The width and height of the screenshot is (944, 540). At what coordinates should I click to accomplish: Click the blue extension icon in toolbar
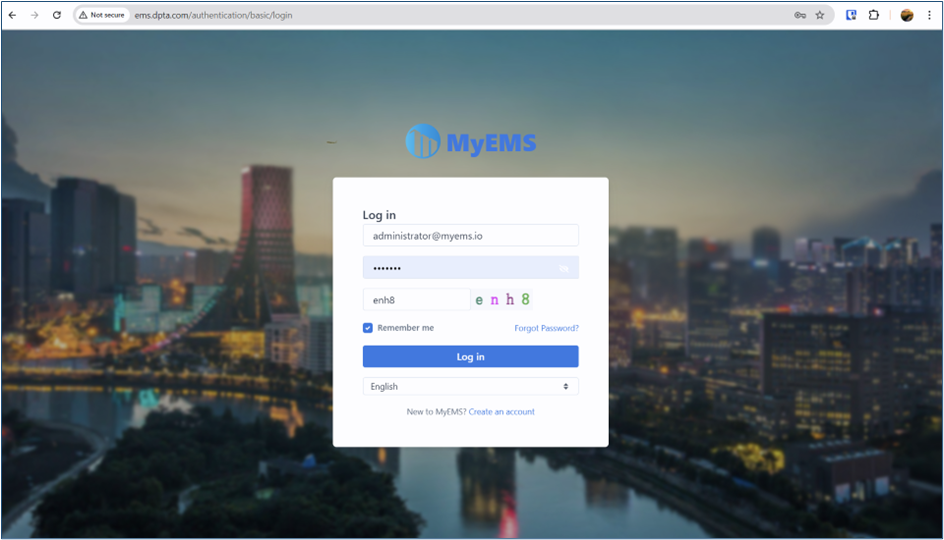point(852,15)
